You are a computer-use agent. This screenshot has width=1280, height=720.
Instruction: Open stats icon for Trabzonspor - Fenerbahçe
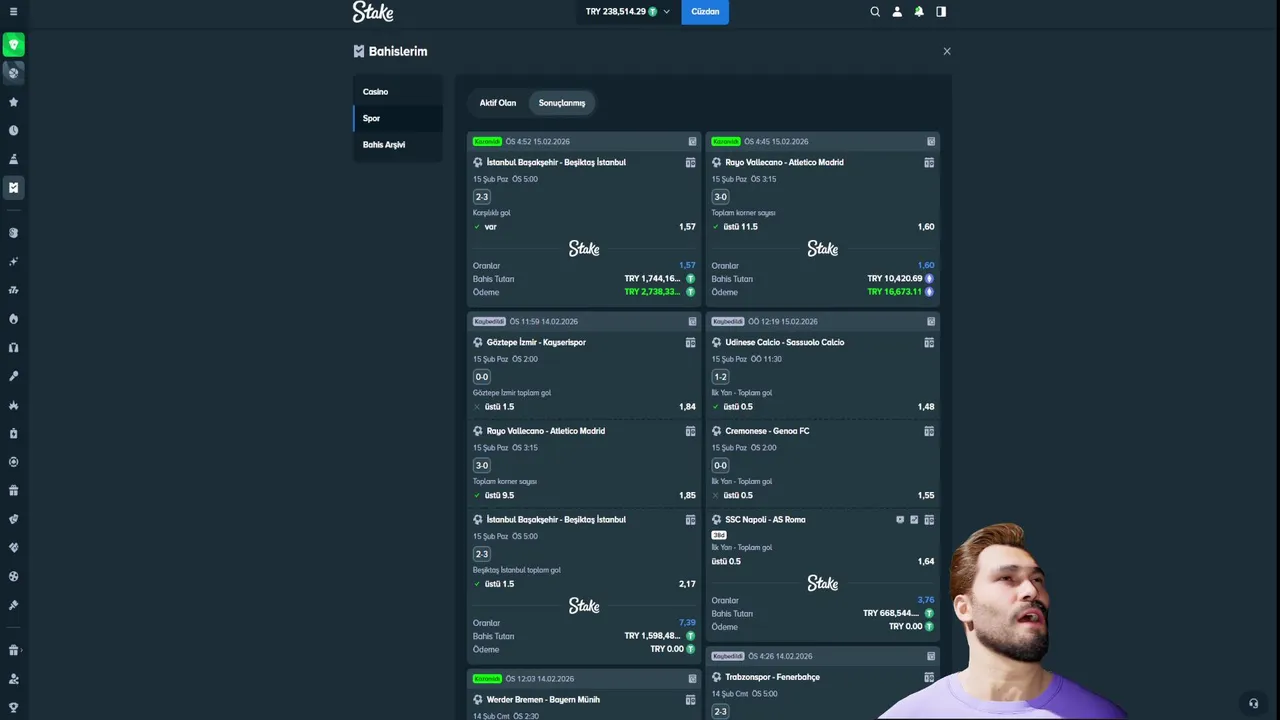coord(929,677)
